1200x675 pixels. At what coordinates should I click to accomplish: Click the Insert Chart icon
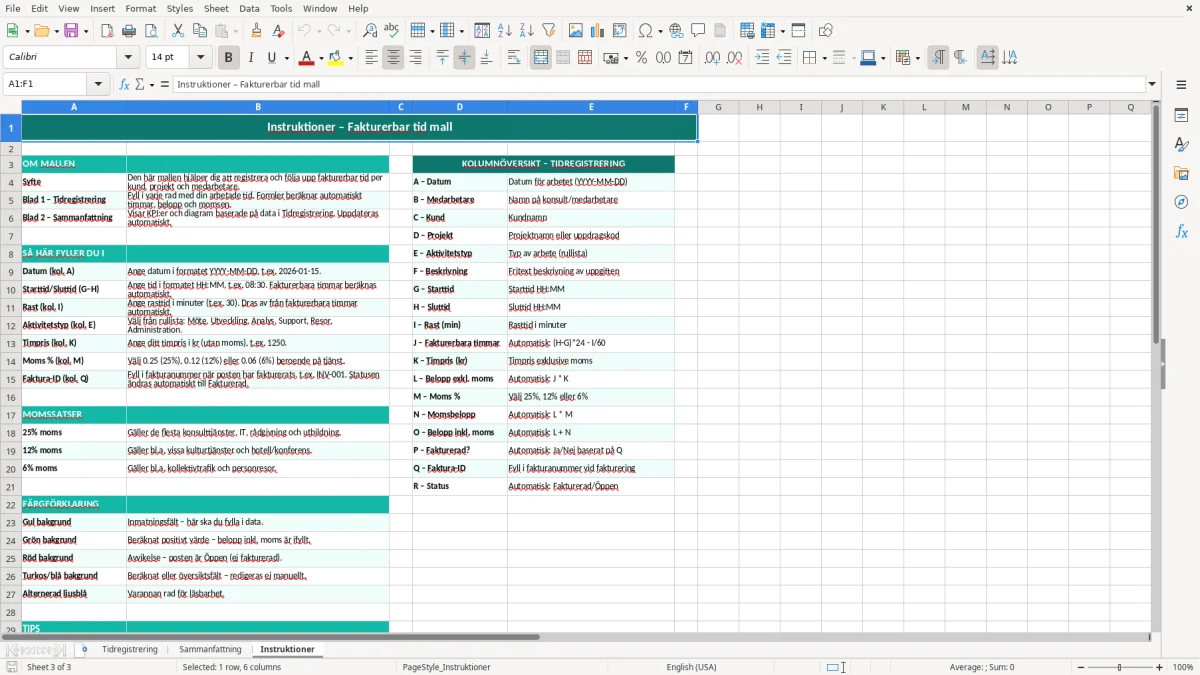[597, 31]
